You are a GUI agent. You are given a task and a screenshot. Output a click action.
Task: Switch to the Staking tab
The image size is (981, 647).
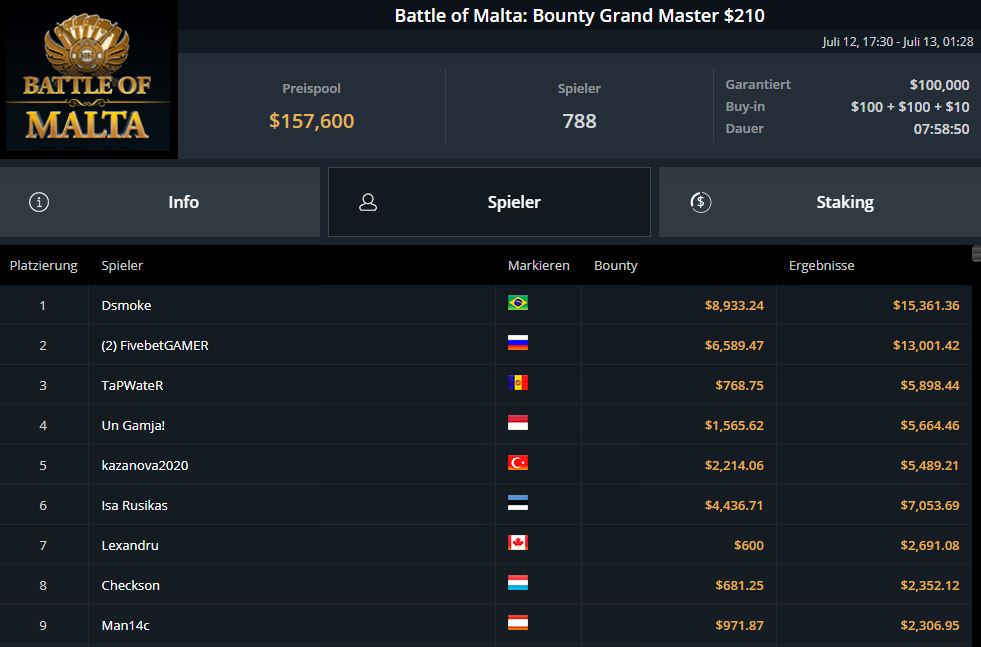pos(820,202)
